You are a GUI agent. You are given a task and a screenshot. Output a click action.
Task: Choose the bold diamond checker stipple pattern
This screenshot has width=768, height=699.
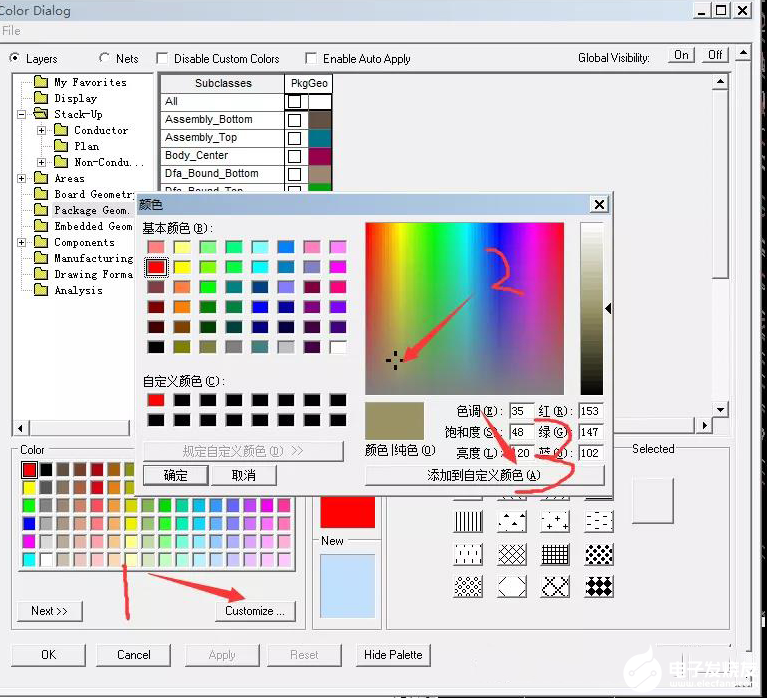pyautogui.click(x=599, y=587)
